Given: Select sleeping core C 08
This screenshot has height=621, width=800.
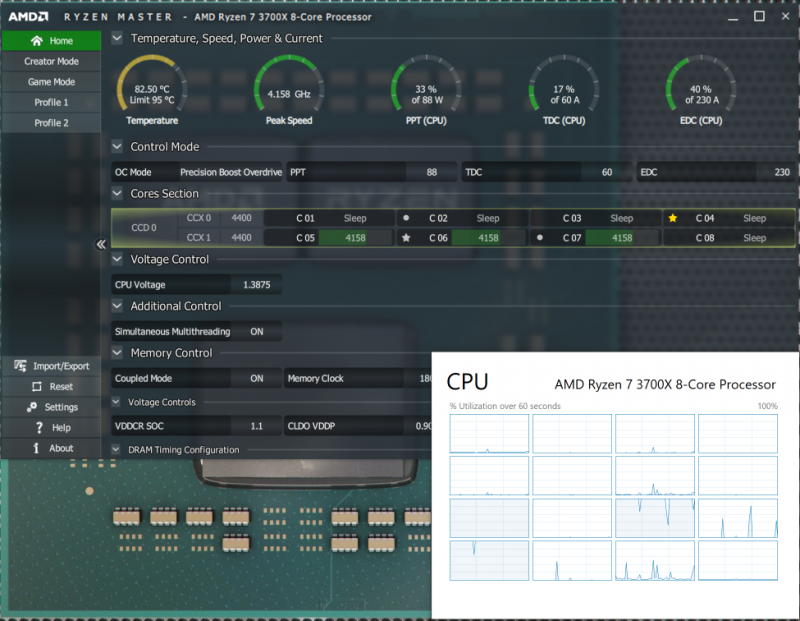Looking at the screenshot, I should (x=729, y=238).
